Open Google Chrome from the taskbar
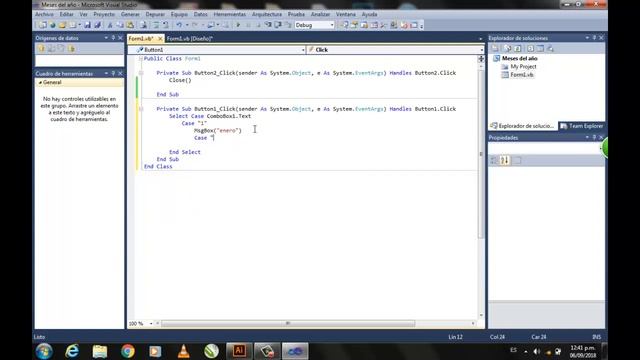 click(128, 351)
